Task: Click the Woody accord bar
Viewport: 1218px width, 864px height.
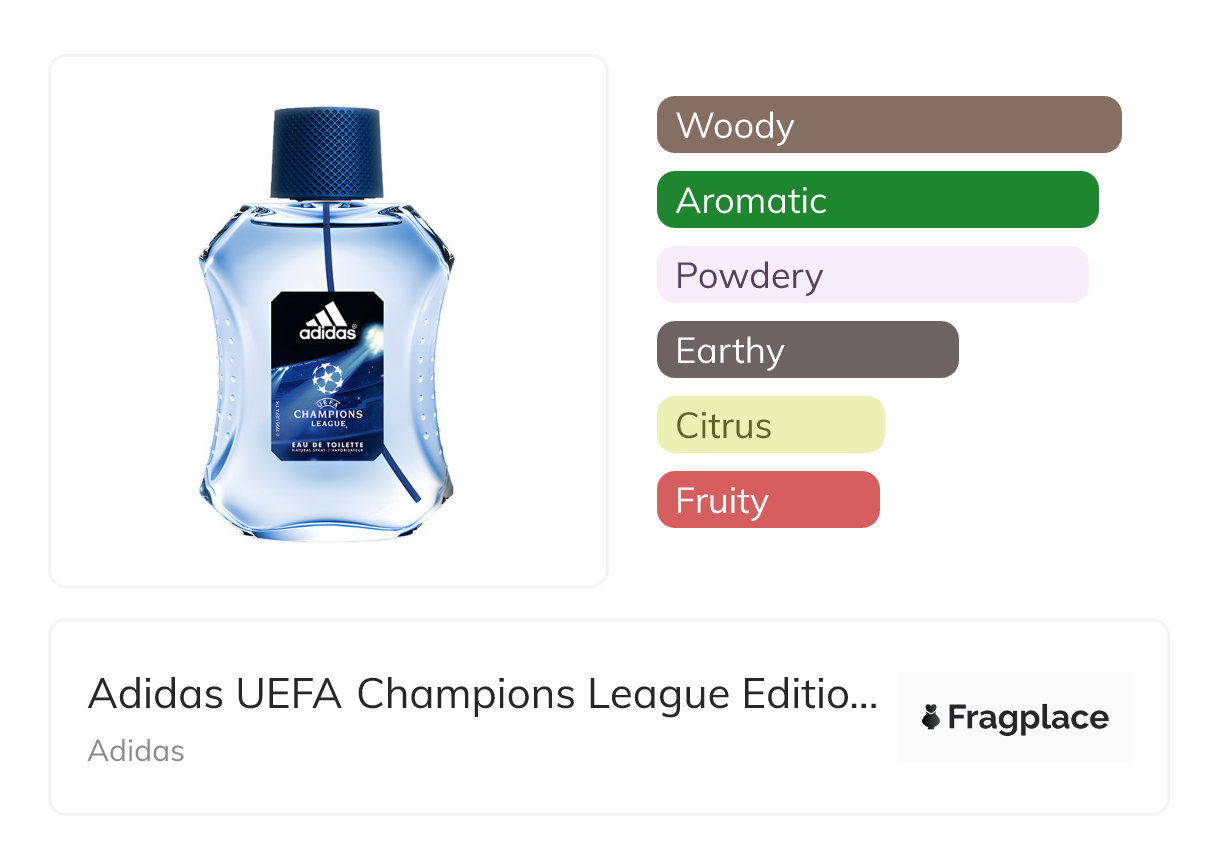Action: (x=888, y=125)
